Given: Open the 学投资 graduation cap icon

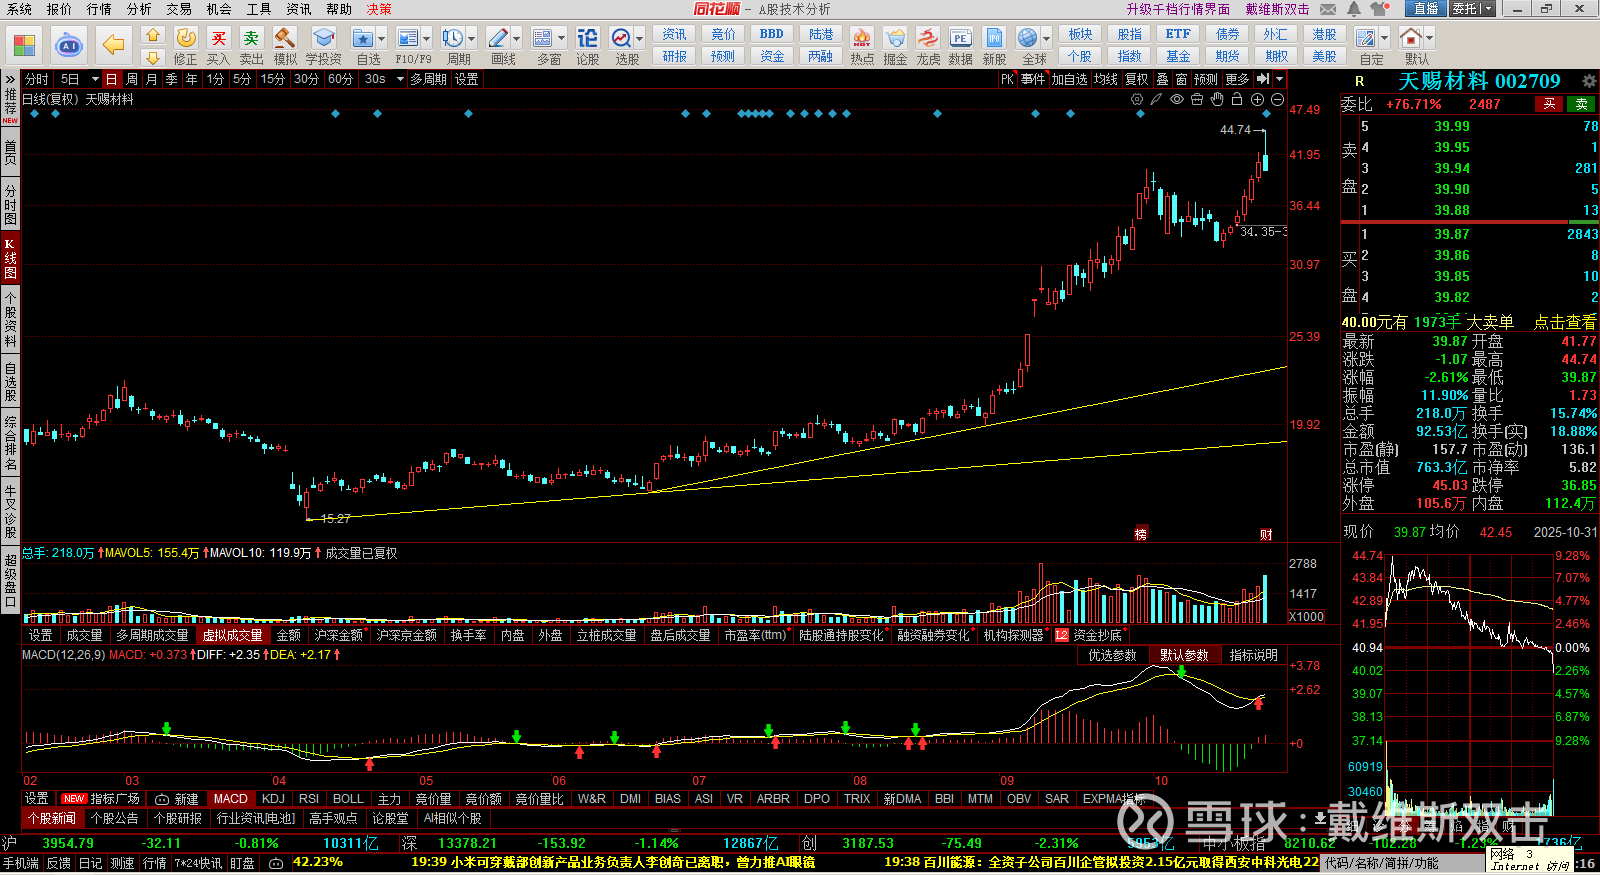Looking at the screenshot, I should point(323,39).
